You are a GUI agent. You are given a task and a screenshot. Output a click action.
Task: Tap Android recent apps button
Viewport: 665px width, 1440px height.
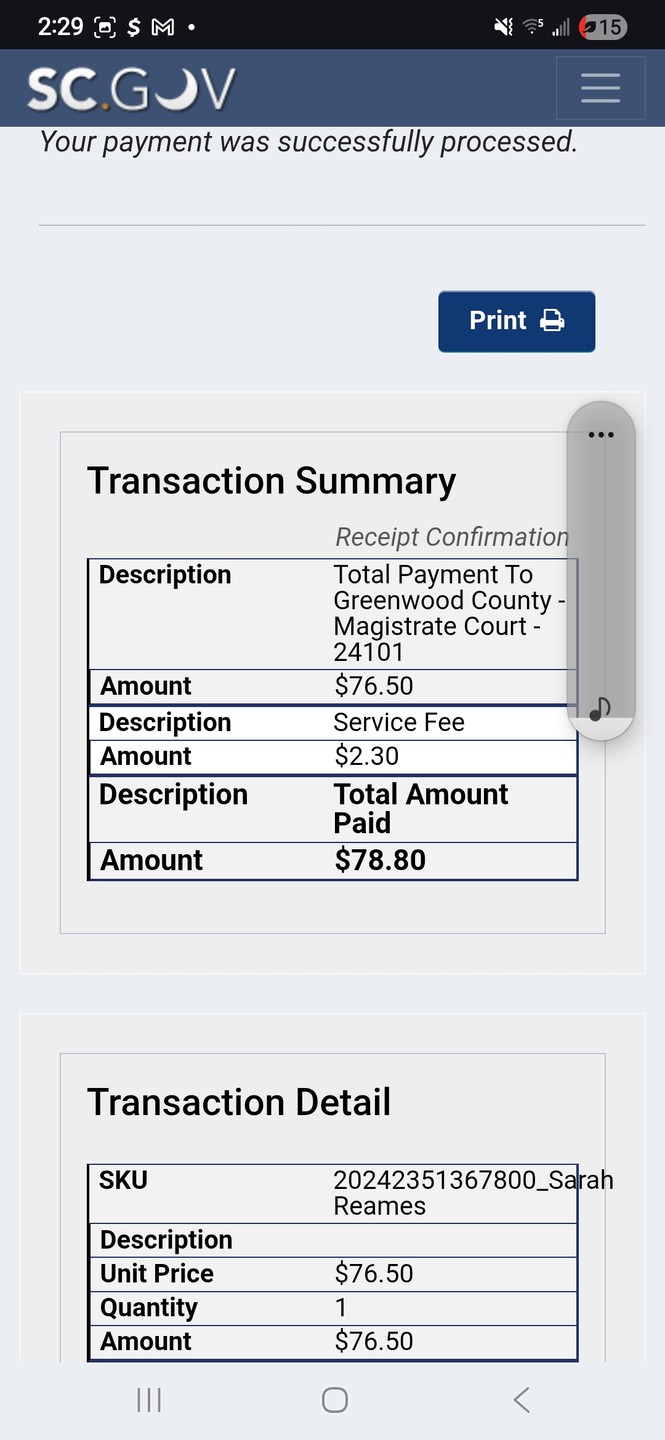(x=149, y=1400)
